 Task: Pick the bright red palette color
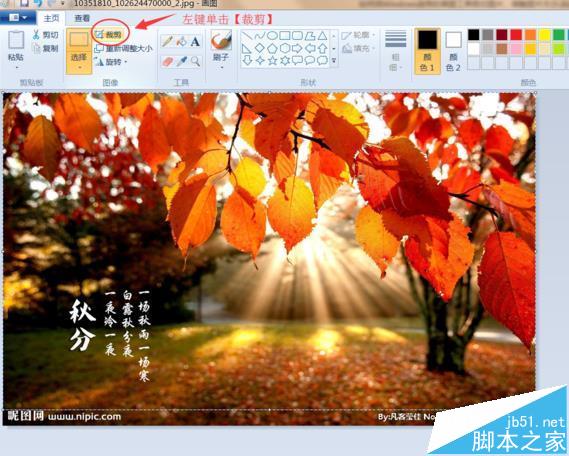pos(516,35)
